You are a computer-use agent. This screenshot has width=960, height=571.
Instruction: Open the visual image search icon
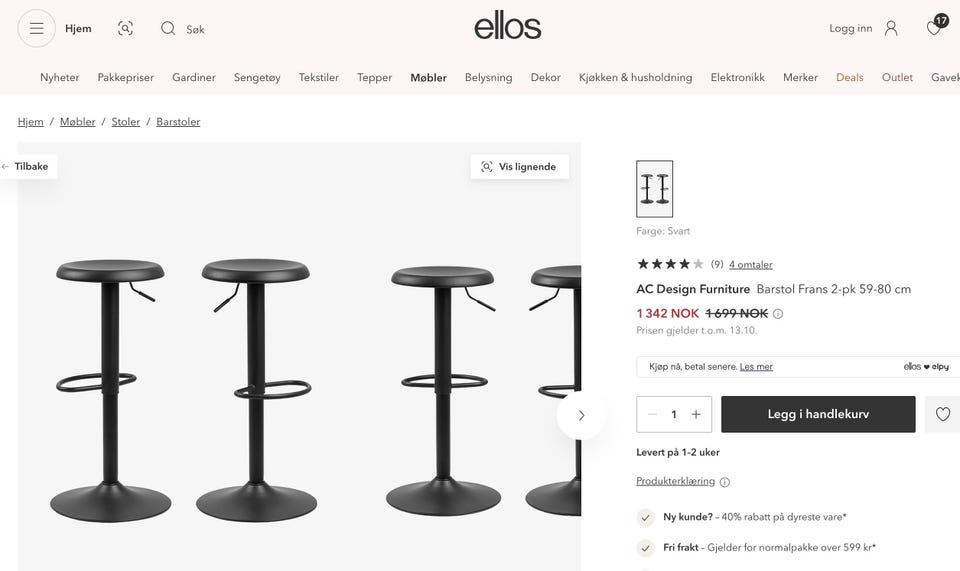pyautogui.click(x=125, y=28)
